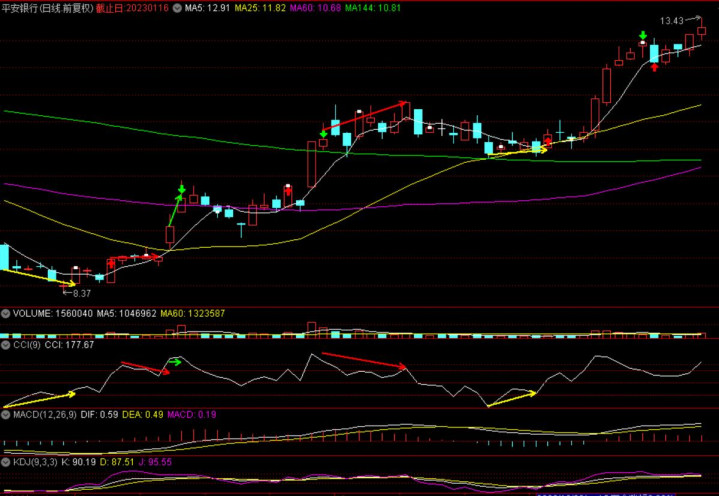This screenshot has width=719, height=496.
Task: Expand the KDJ panel options chevron
Action: [x=6, y=462]
